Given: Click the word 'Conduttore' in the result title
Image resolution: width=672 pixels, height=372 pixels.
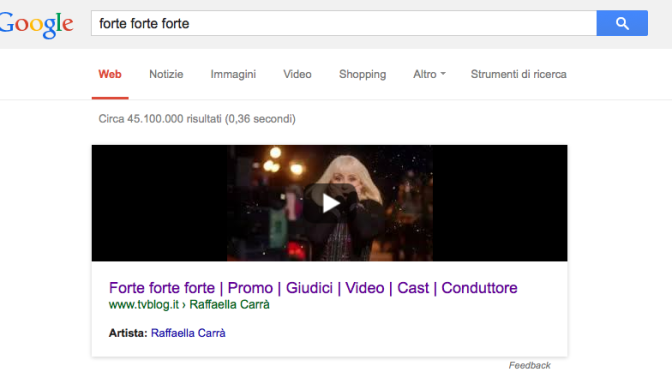Looking at the screenshot, I should [x=479, y=288].
